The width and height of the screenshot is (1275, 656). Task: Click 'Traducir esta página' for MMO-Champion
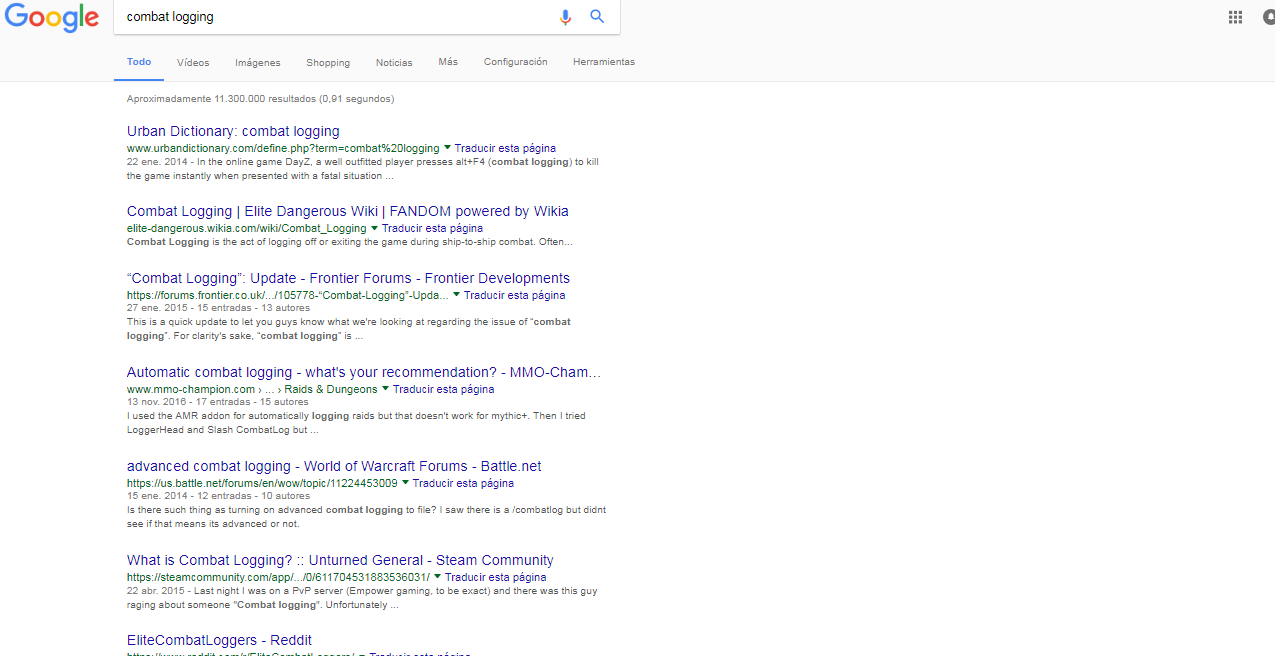[443, 389]
